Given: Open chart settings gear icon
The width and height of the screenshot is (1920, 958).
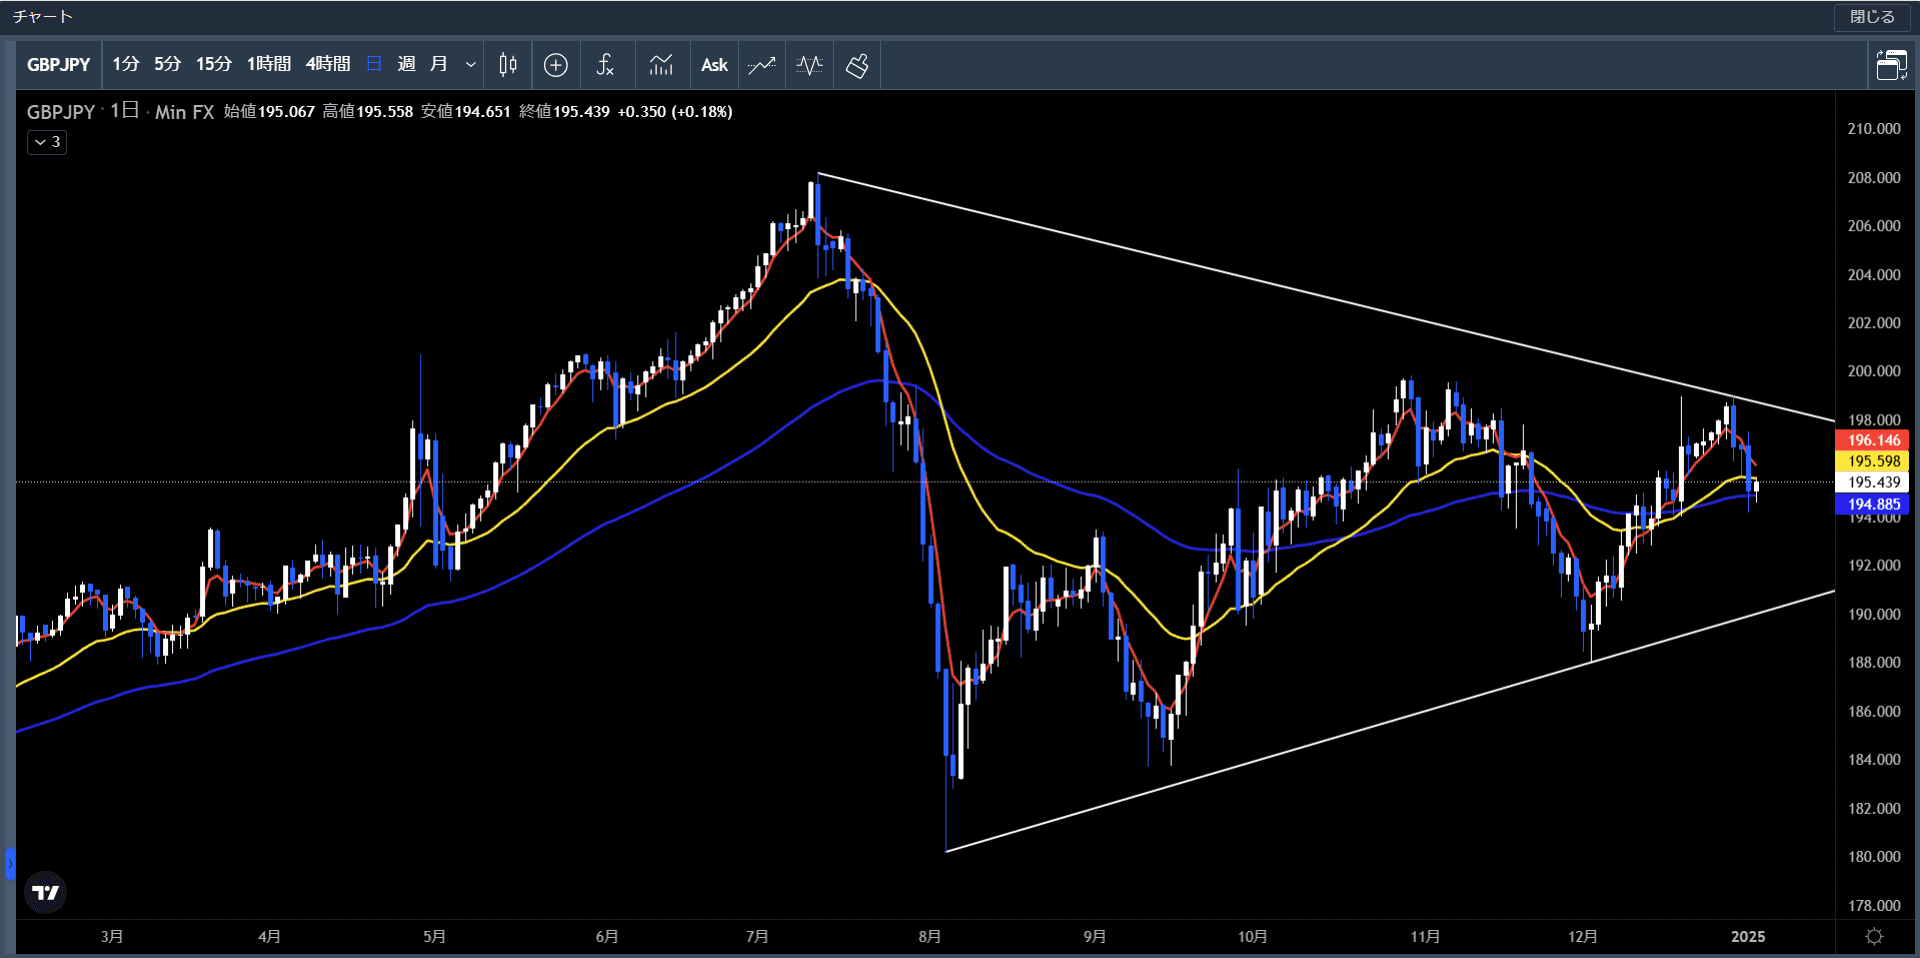Looking at the screenshot, I should tap(1875, 936).
